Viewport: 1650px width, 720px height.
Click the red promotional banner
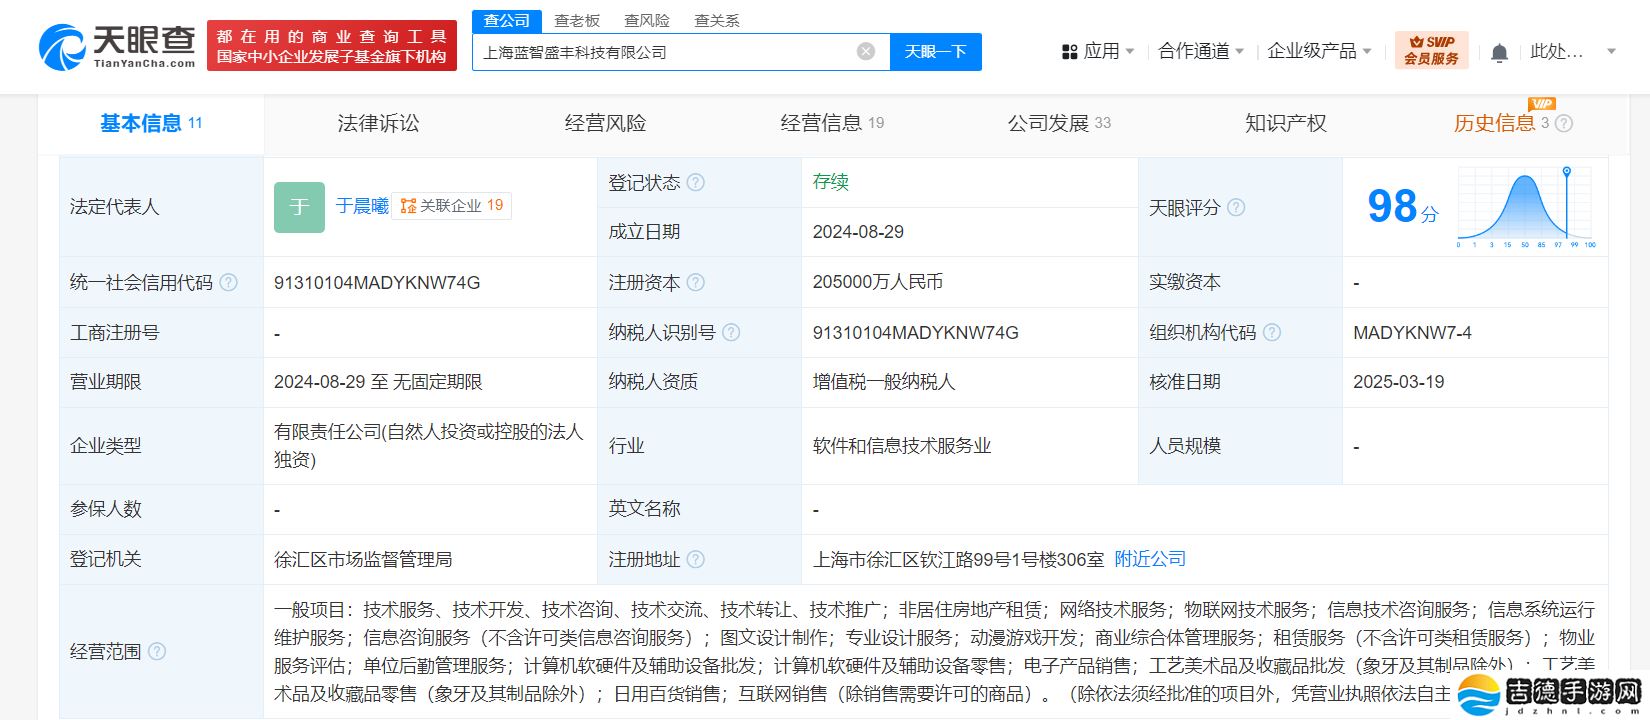(332, 47)
